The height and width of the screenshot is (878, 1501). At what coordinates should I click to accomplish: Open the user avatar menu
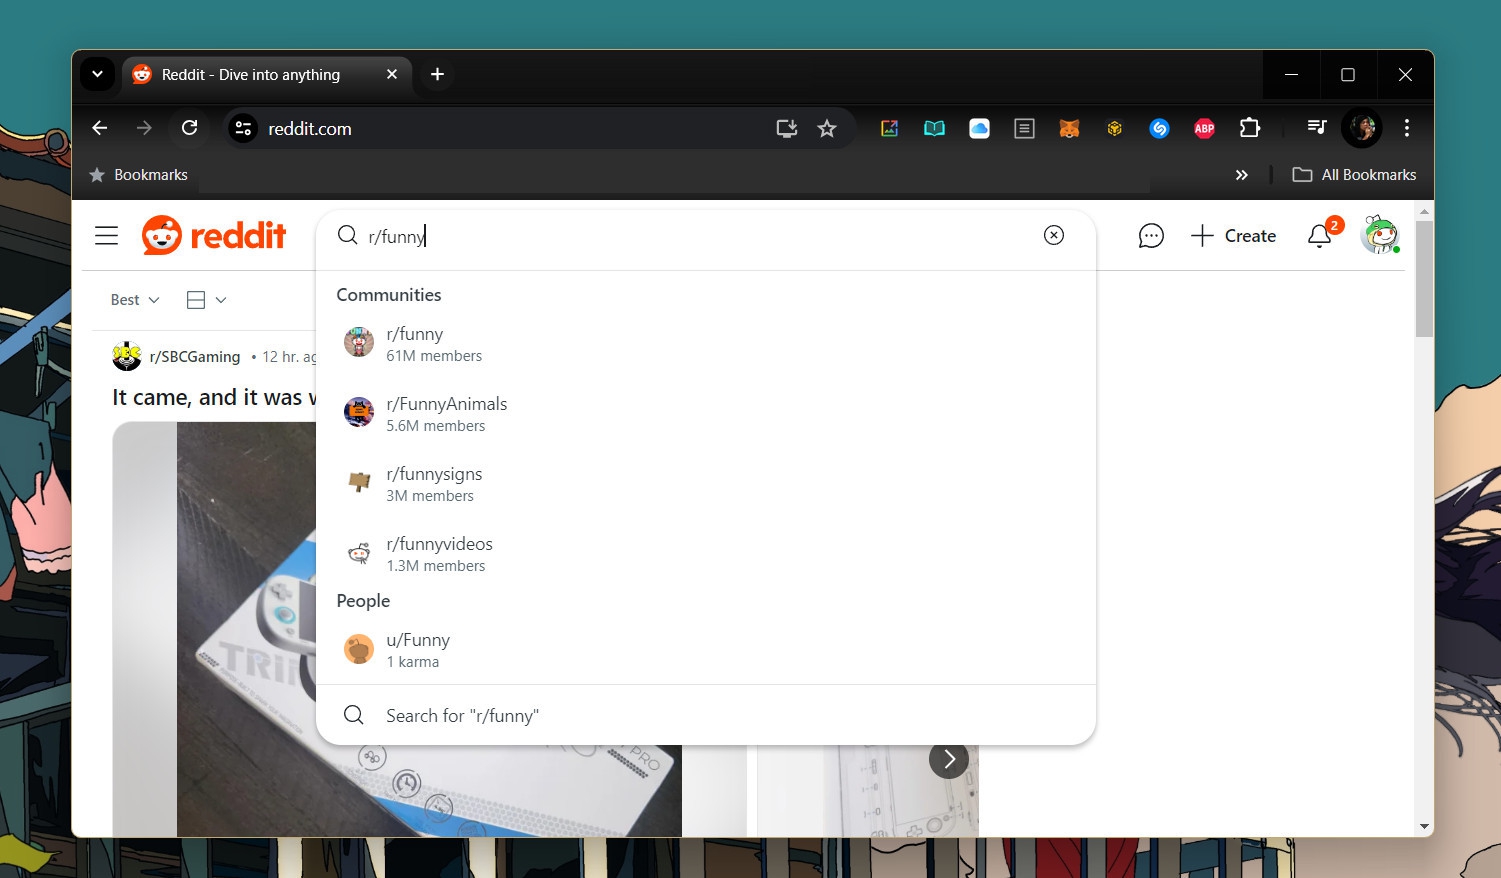(x=1380, y=235)
